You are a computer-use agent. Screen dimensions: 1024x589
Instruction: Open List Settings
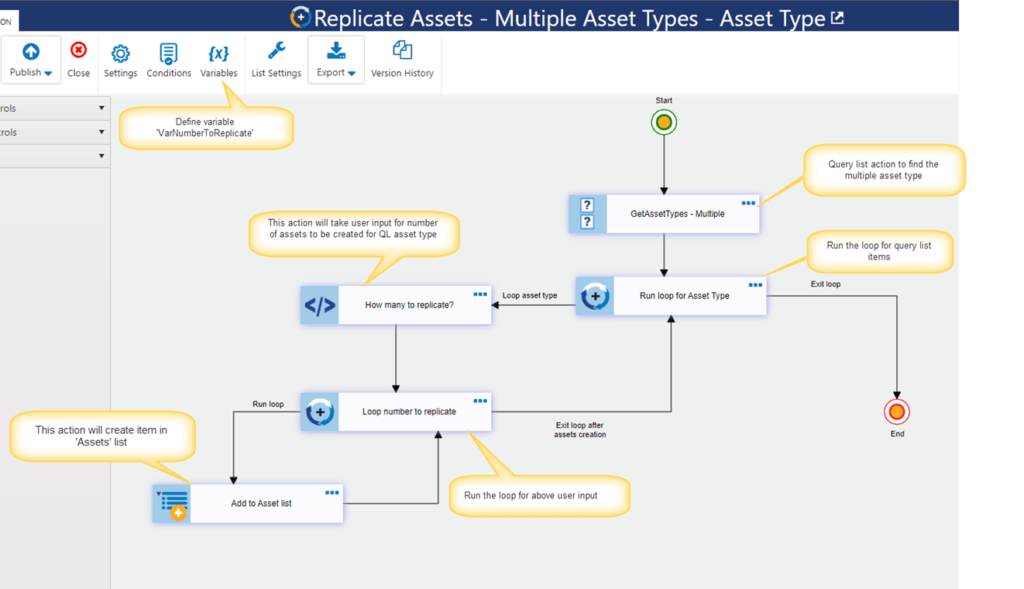point(276,59)
